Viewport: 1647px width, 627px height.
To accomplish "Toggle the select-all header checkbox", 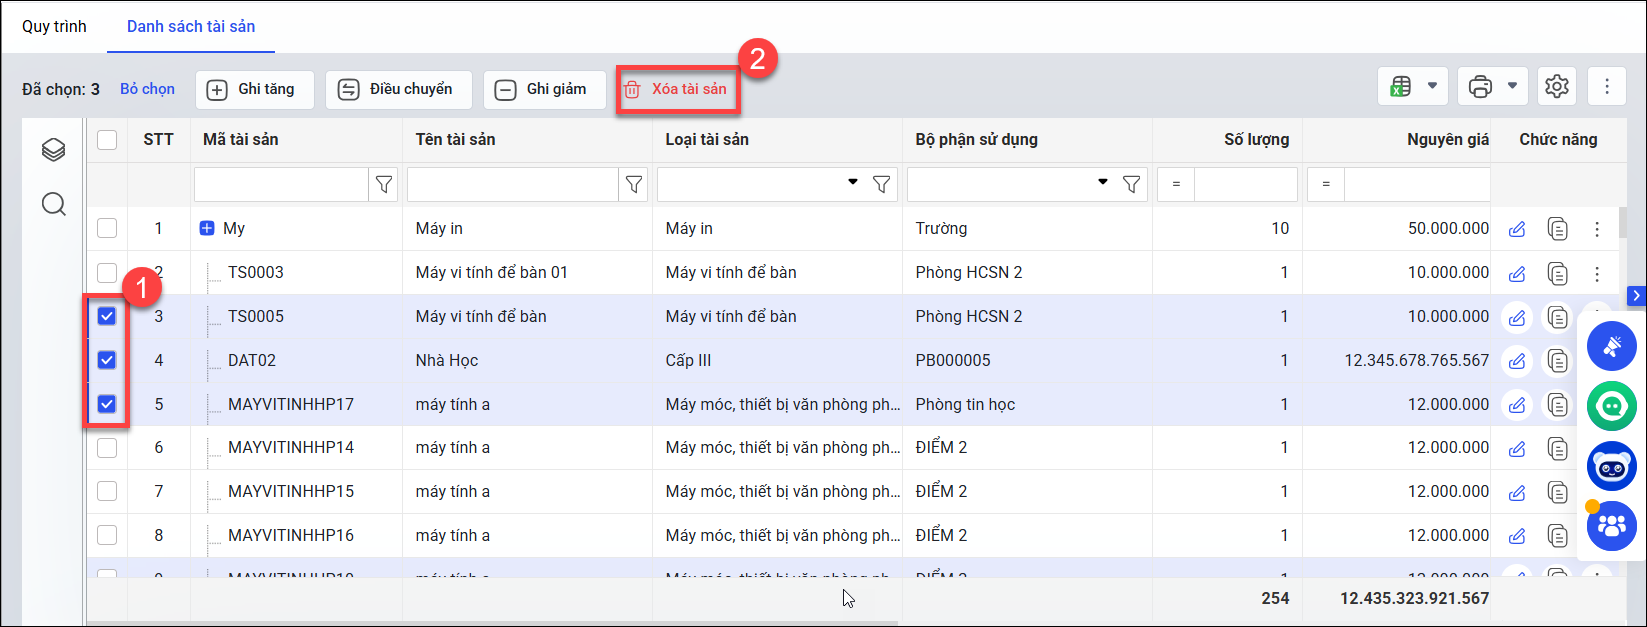I will coord(107,140).
